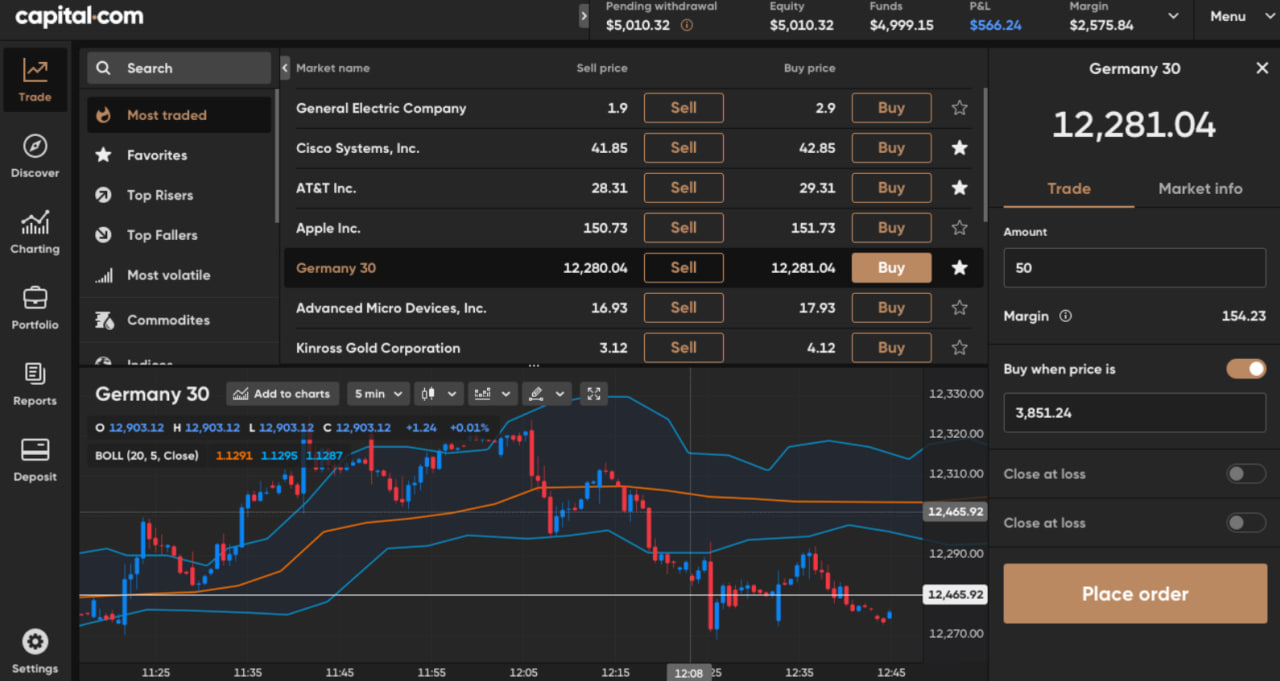The image size is (1280, 681).
Task: Expand the chart to fullscreen
Action: 593,394
